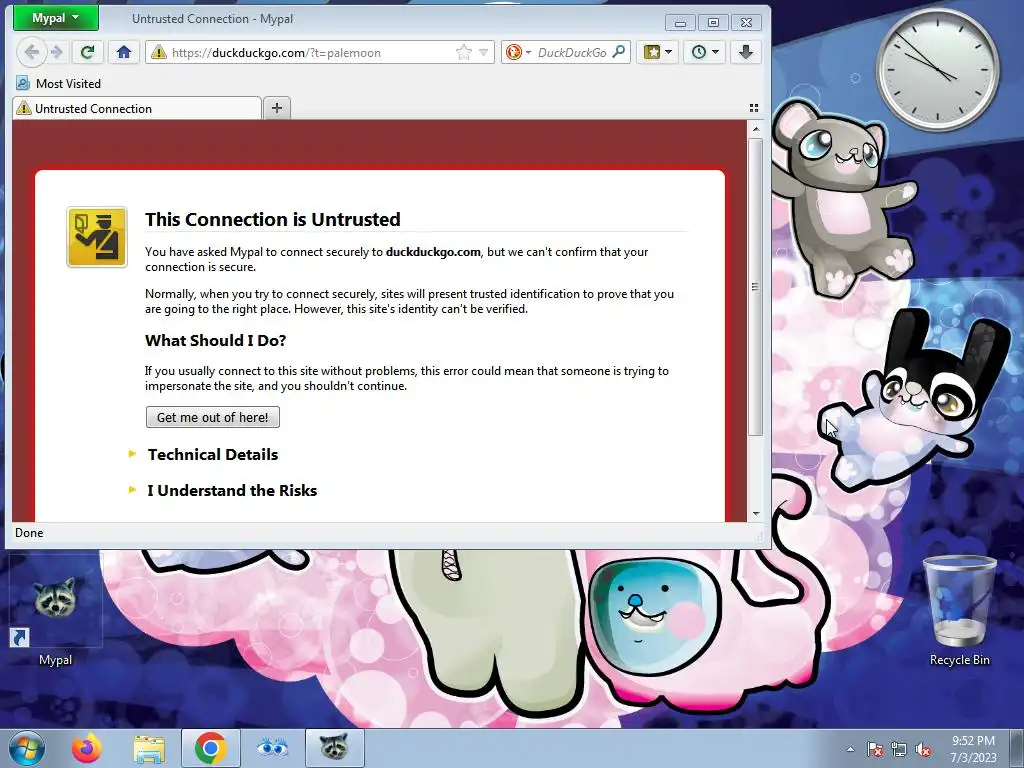The height and width of the screenshot is (768, 1024).
Task: Click the This Connection is Untrusted heading
Action: click(x=272, y=219)
